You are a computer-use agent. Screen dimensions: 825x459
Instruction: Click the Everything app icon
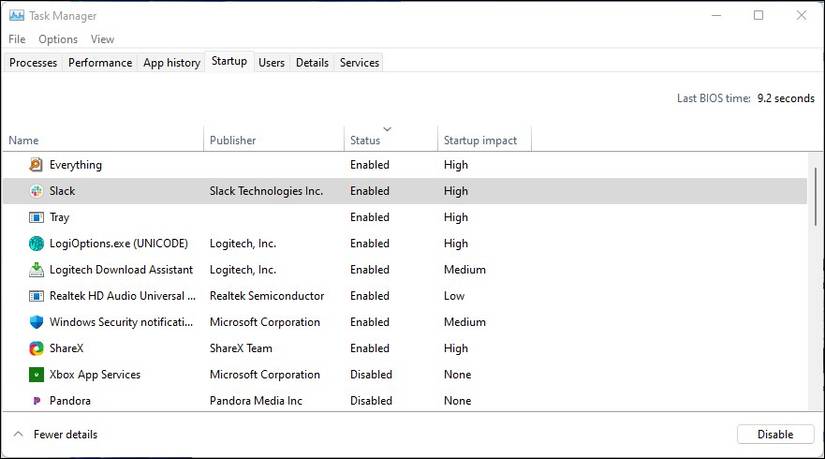tap(36, 165)
